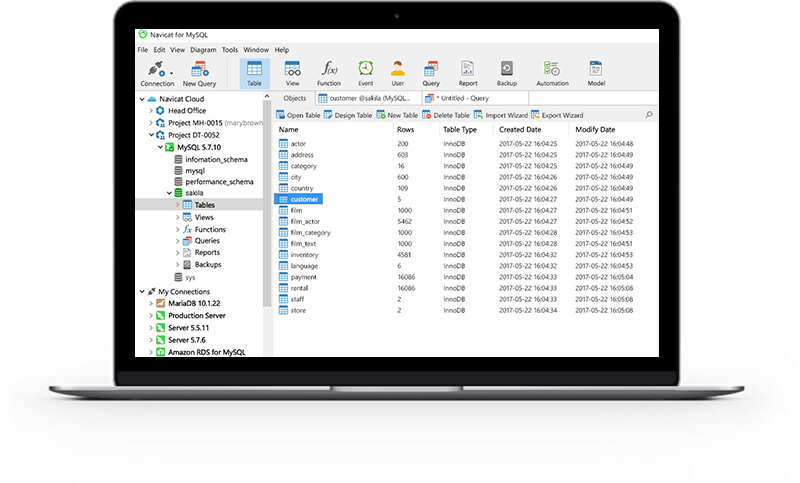This screenshot has width=800, height=483.
Task: Select the Amazon RDS for MySQL connection
Action: pos(201,352)
